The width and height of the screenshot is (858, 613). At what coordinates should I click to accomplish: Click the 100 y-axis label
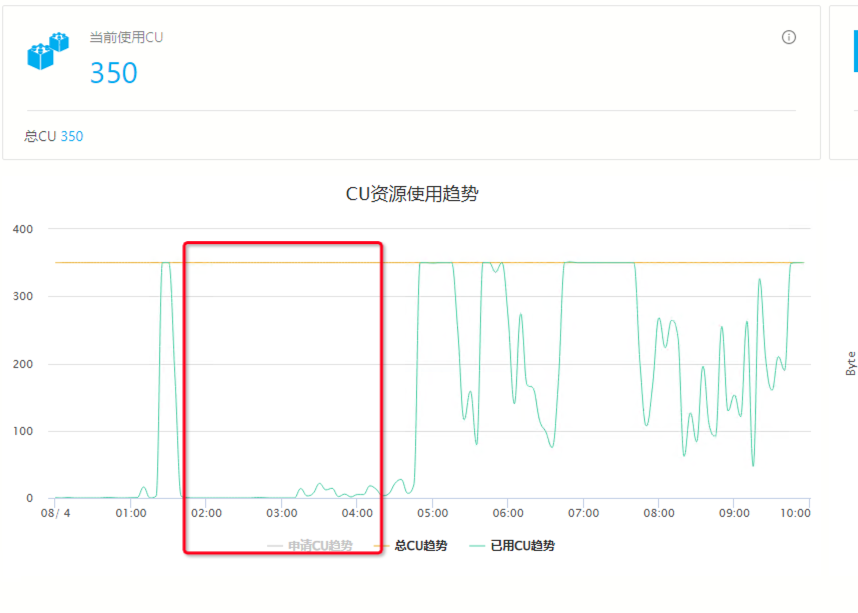[23, 431]
